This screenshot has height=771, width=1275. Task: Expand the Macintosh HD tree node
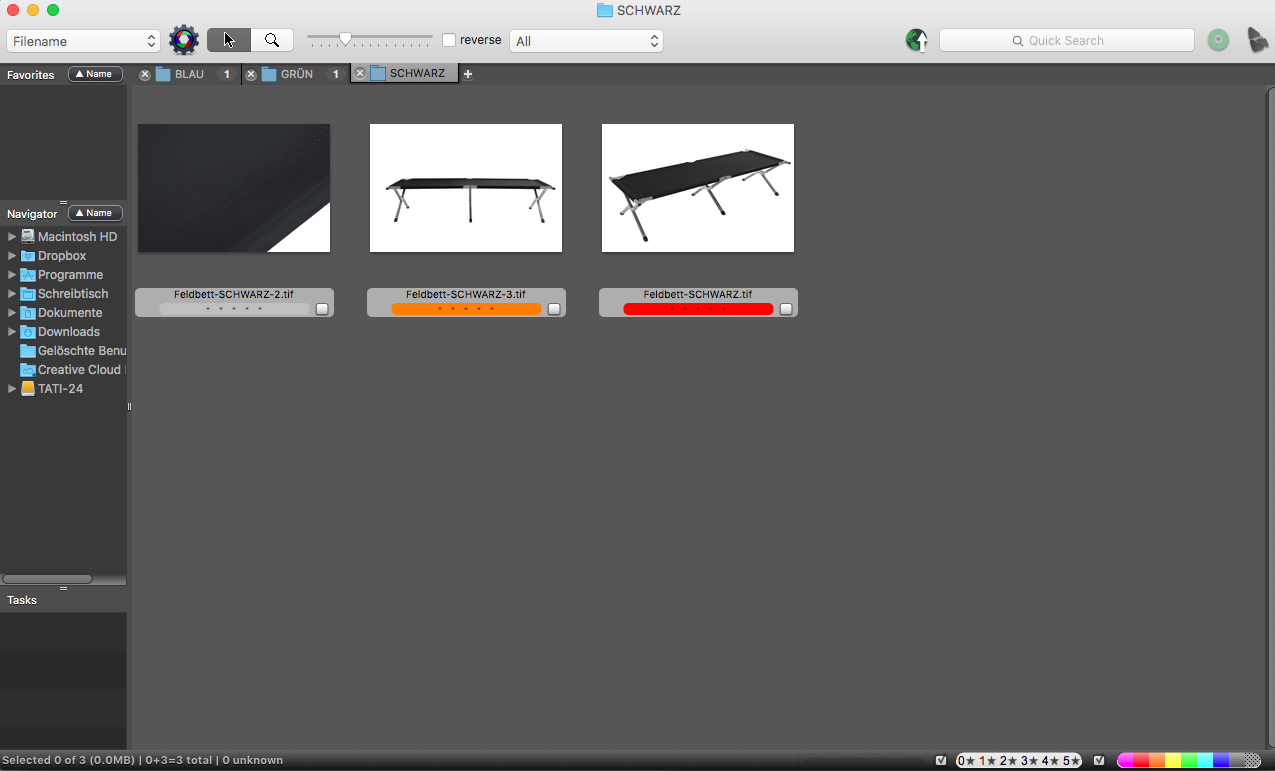(12, 237)
